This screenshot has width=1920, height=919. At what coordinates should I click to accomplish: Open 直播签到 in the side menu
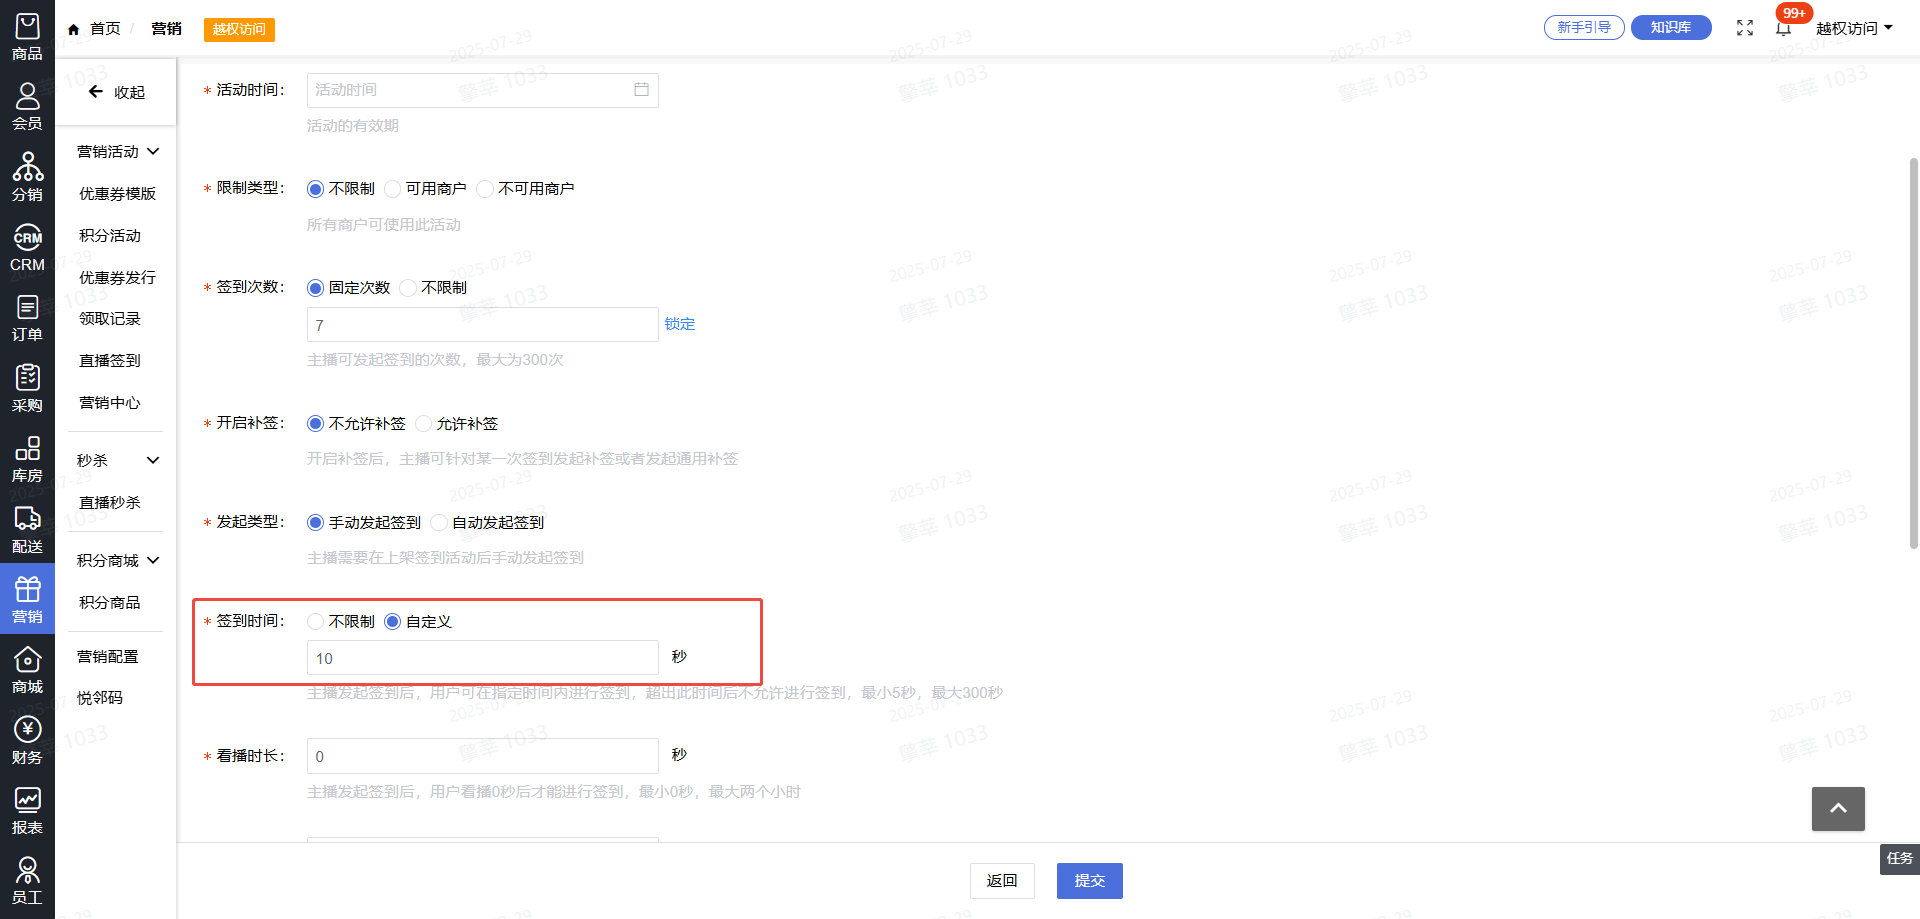click(x=110, y=361)
